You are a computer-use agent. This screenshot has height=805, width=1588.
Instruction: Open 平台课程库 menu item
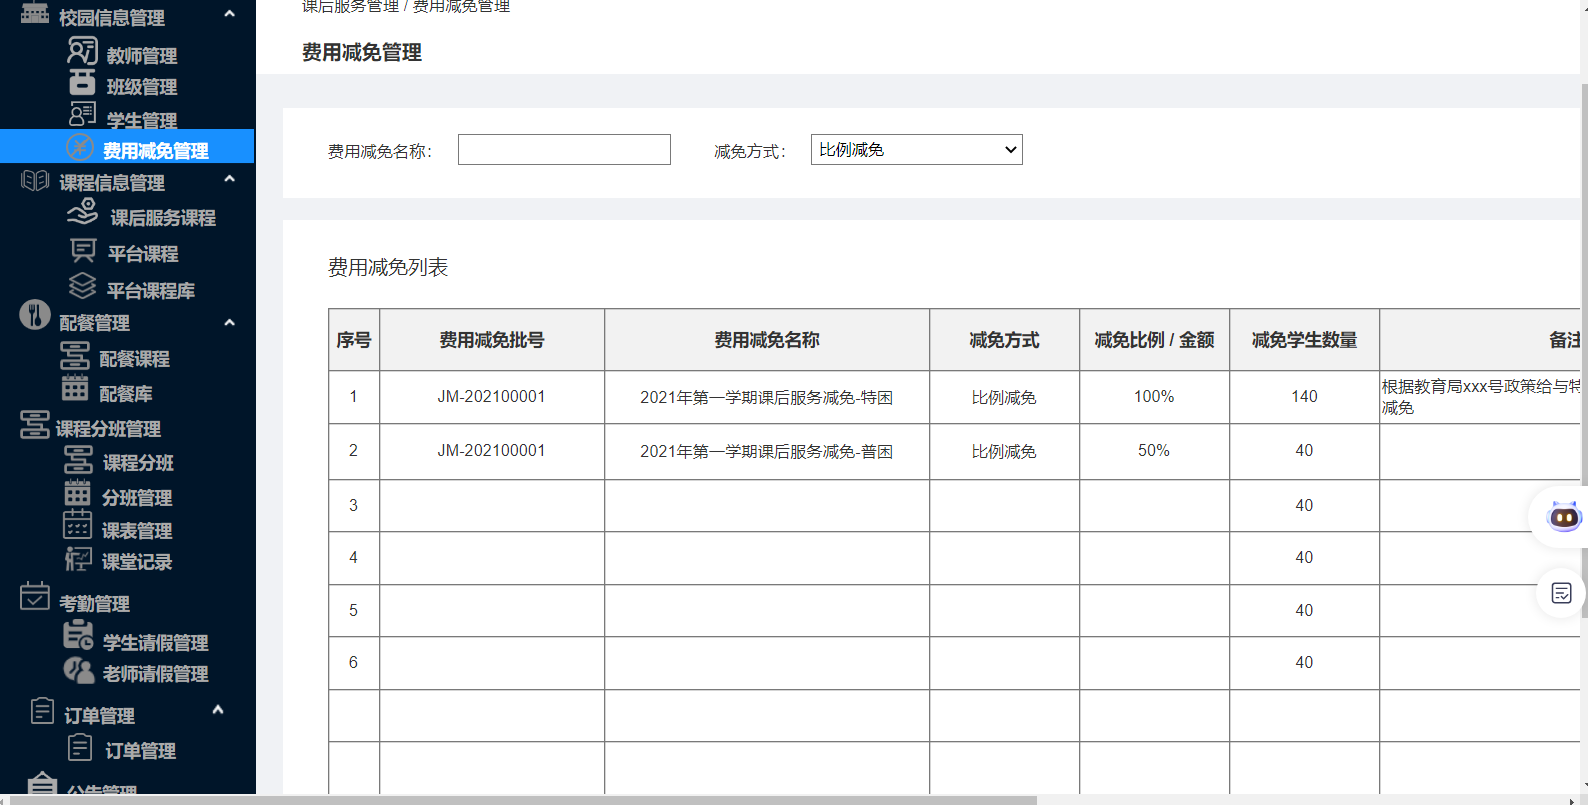click(x=151, y=291)
